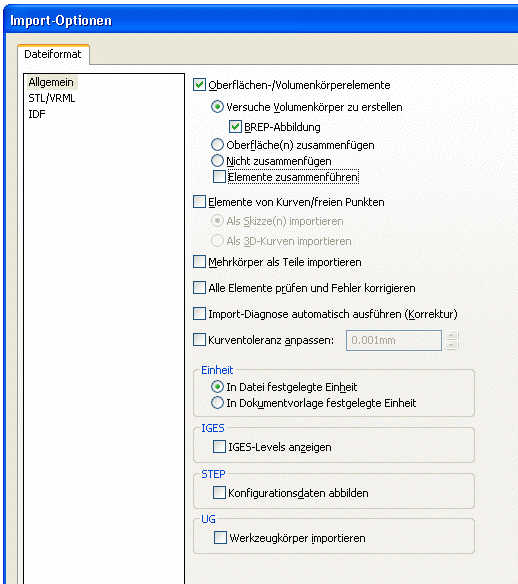Enable Alle Elemente prüfen und Fehler korrigieren
Image resolution: width=518 pixels, height=584 pixels.
coord(199,288)
